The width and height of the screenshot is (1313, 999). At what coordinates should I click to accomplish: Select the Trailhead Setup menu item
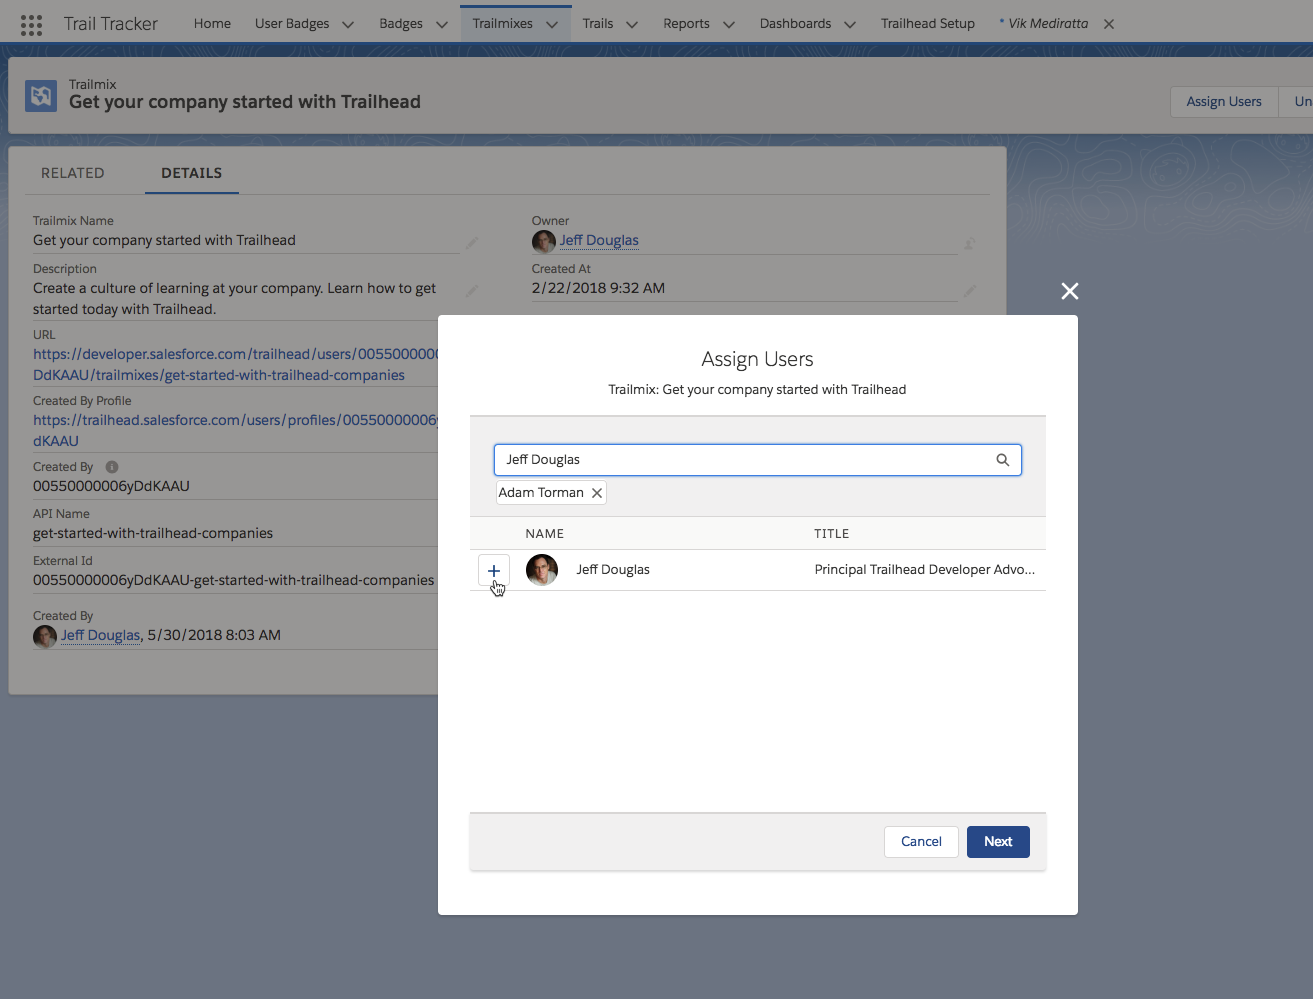[x=927, y=23]
